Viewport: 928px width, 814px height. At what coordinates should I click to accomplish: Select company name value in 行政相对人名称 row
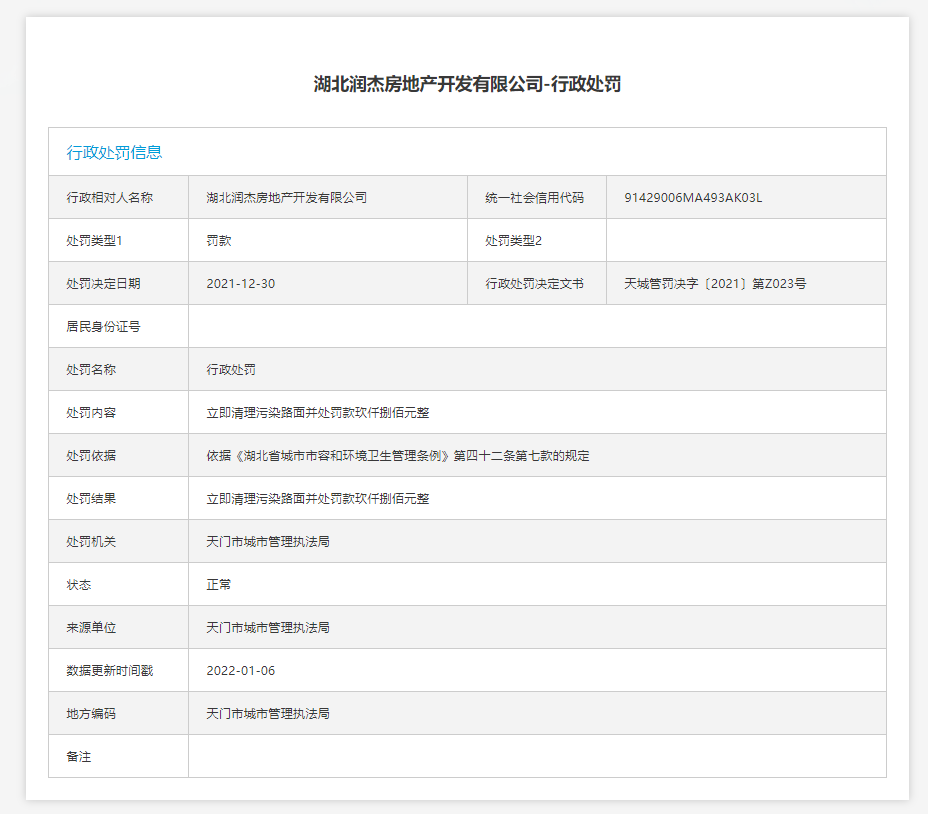pyautogui.click(x=286, y=198)
